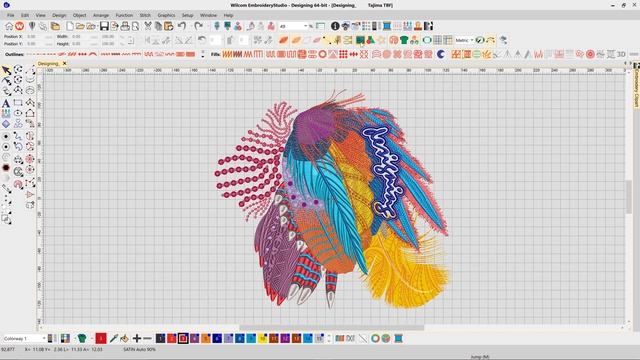This screenshot has width=640, height=360.
Task: Select the first orange zigzag fill stitch icon
Action: point(227,54)
